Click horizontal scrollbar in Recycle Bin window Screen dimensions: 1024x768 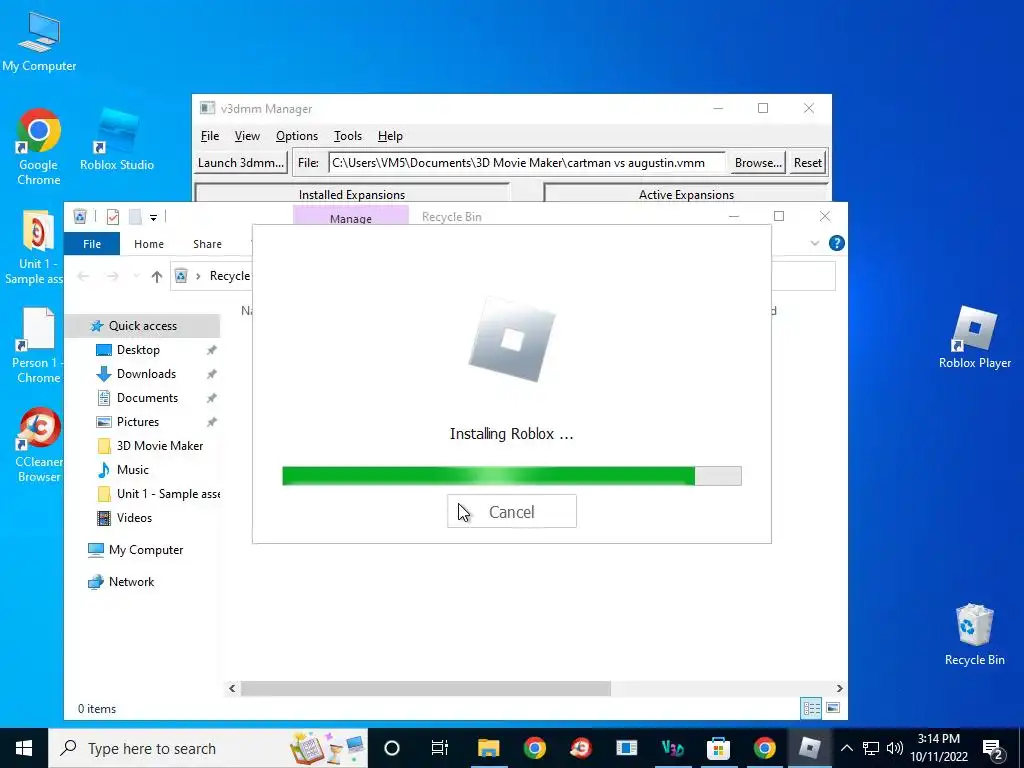click(x=425, y=688)
